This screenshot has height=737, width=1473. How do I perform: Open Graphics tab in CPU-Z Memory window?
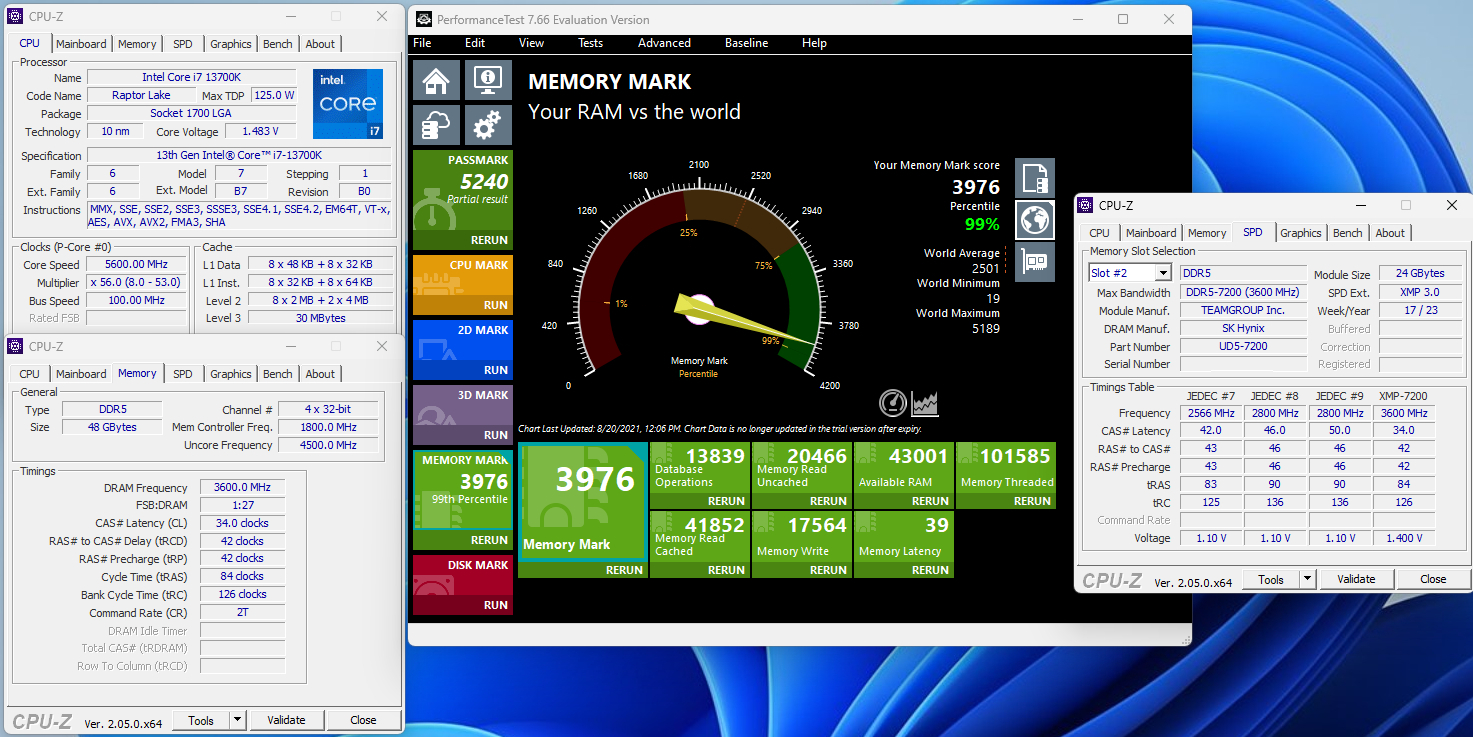click(231, 374)
